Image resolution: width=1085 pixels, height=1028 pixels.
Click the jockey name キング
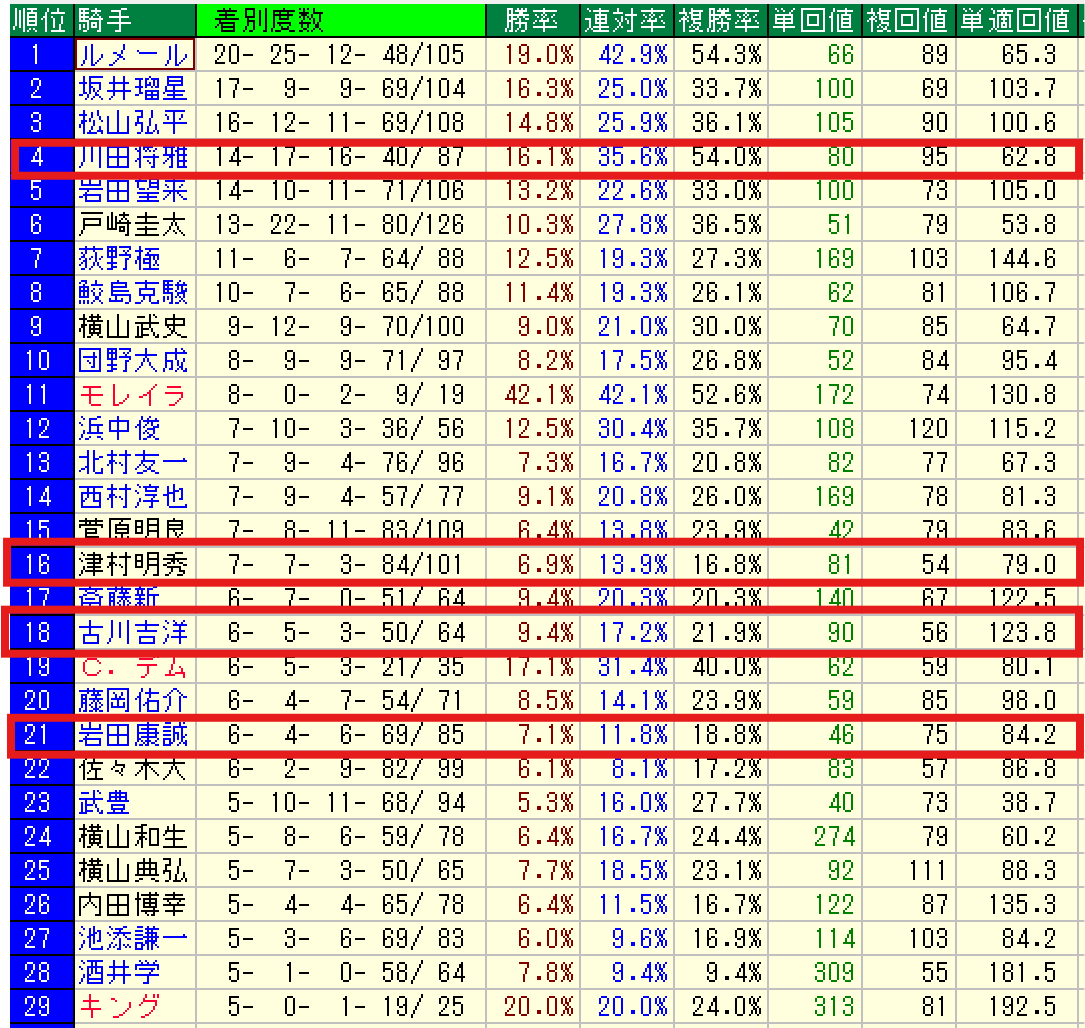coord(119,1006)
